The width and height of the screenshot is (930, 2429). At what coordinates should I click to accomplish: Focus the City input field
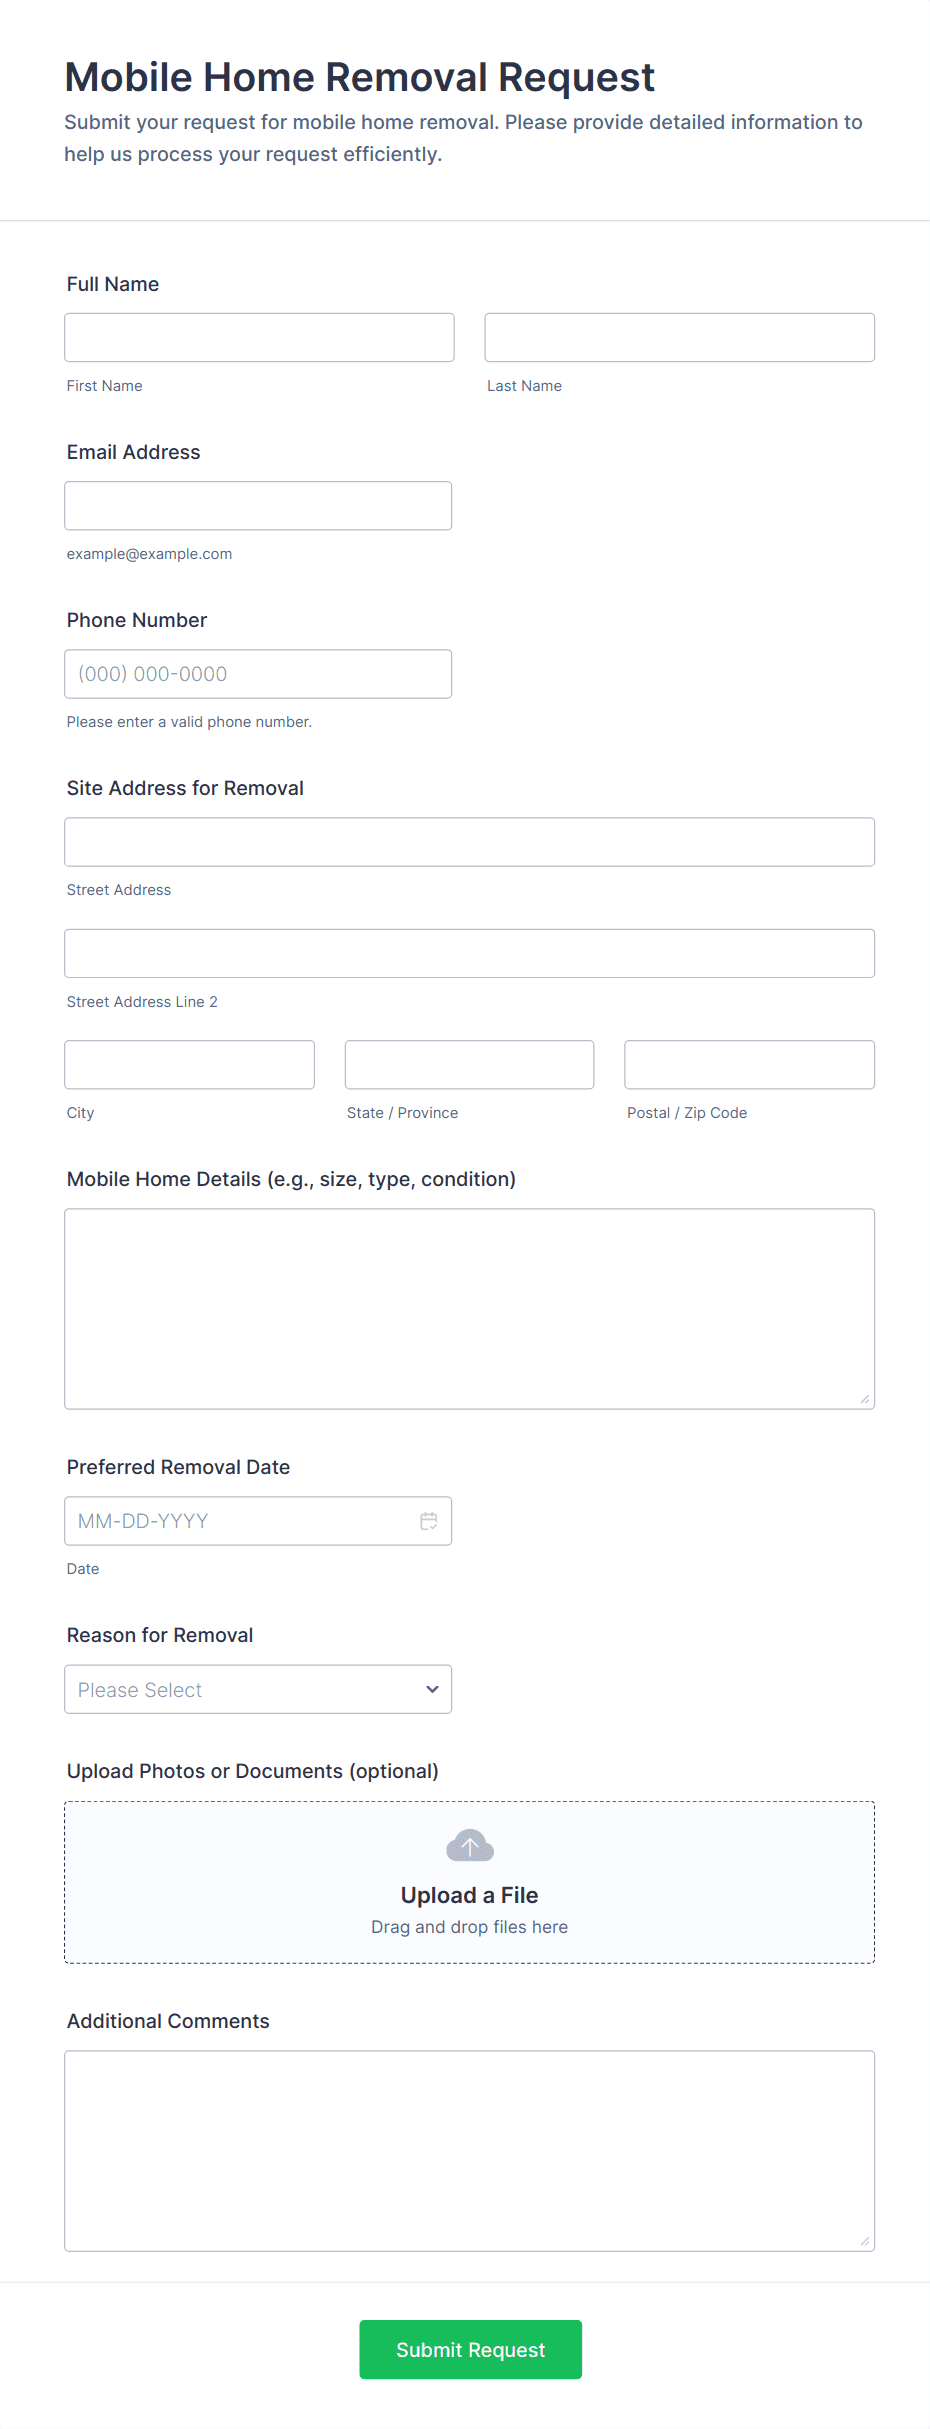pyautogui.click(x=189, y=1064)
